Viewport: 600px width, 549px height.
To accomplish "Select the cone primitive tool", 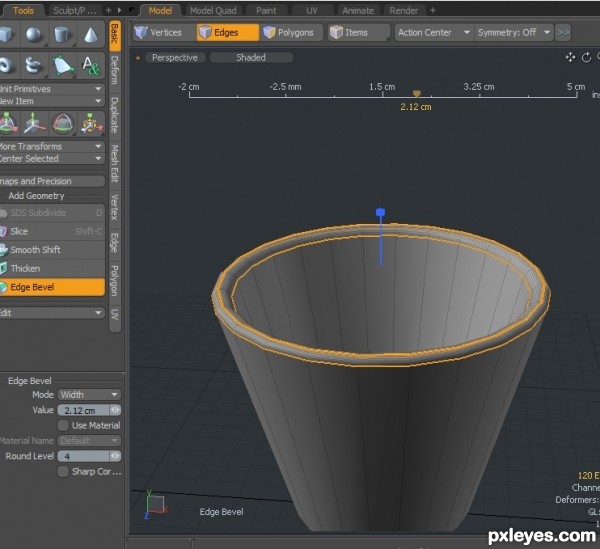I will (x=90, y=35).
